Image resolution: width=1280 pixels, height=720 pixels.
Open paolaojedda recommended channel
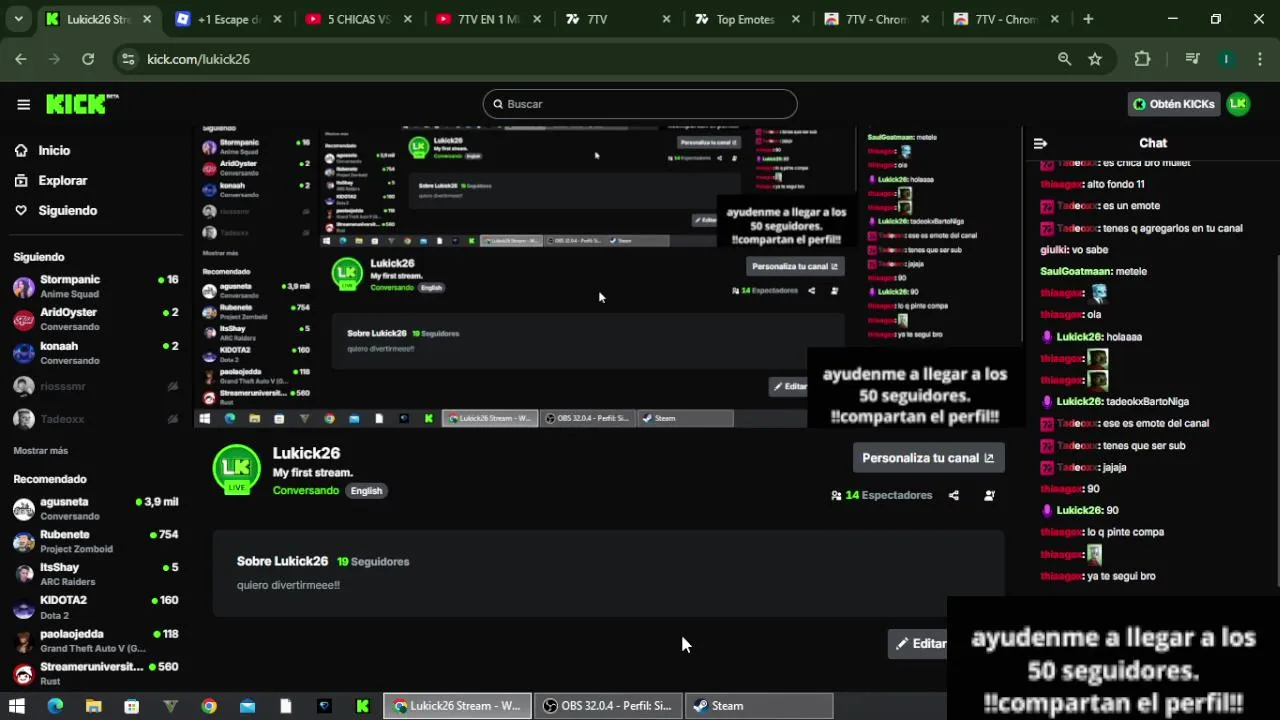(96, 641)
